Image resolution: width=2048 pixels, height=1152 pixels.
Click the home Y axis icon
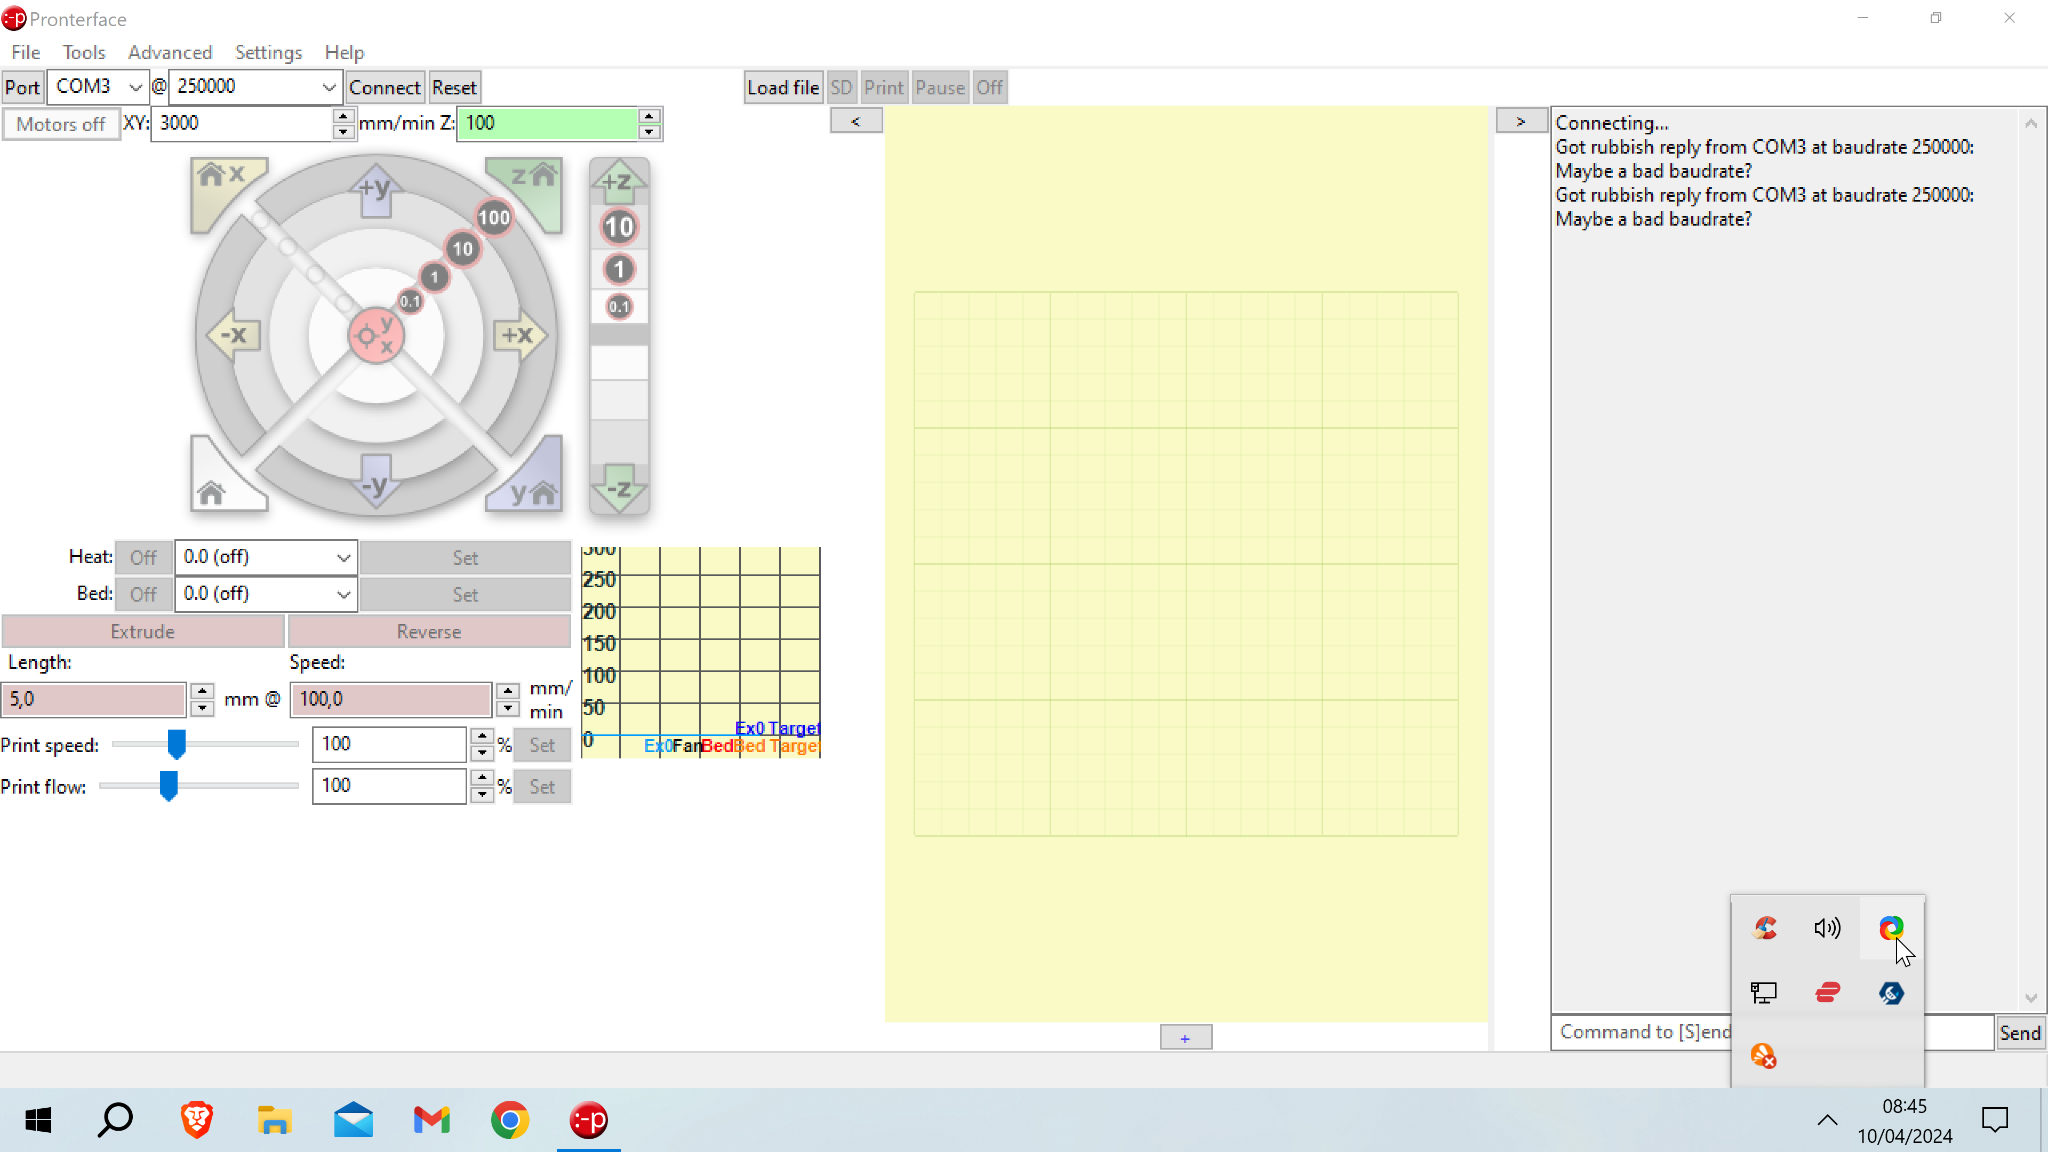[x=531, y=489]
